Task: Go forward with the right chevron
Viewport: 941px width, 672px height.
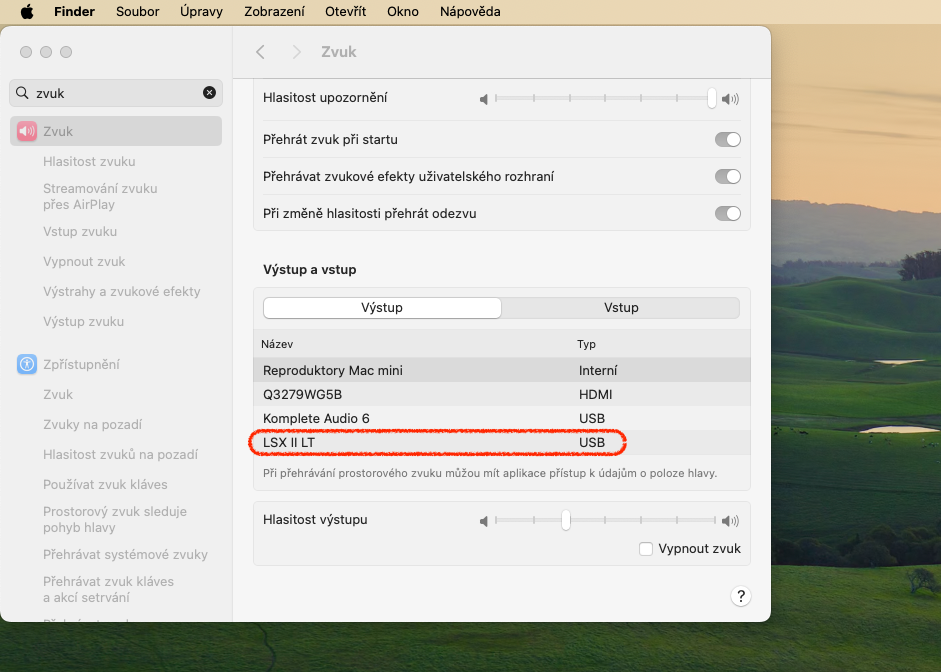Action: click(296, 52)
